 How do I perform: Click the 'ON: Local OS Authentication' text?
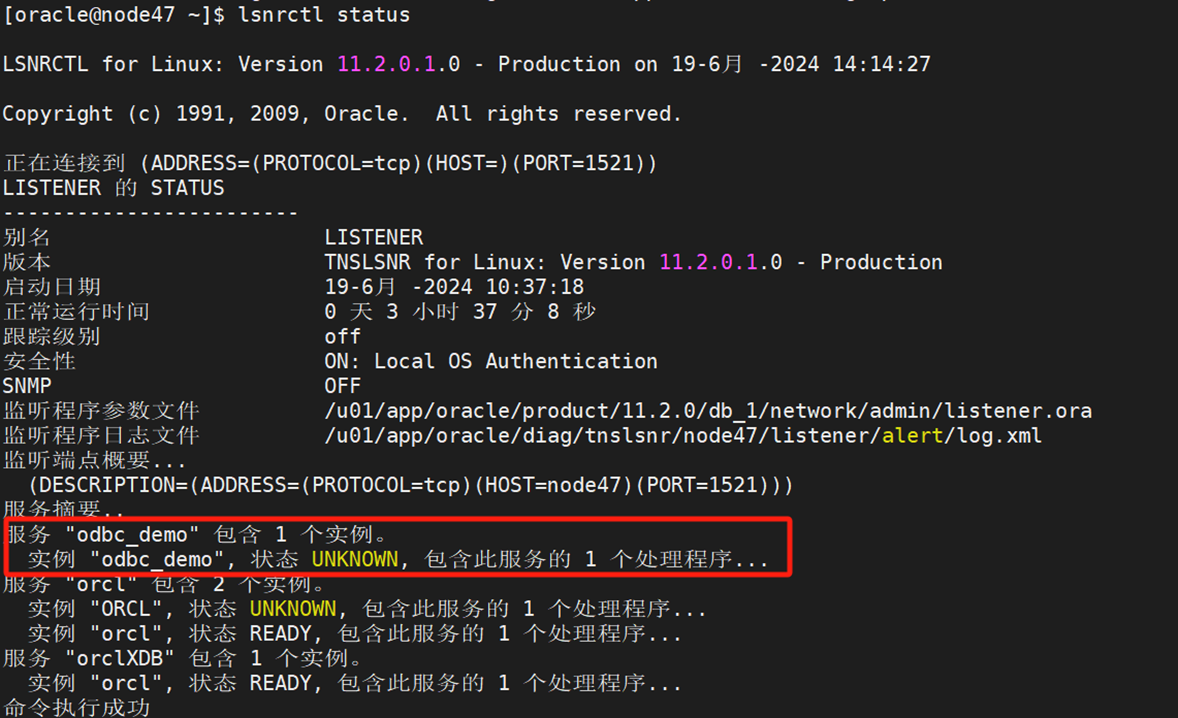click(x=490, y=361)
